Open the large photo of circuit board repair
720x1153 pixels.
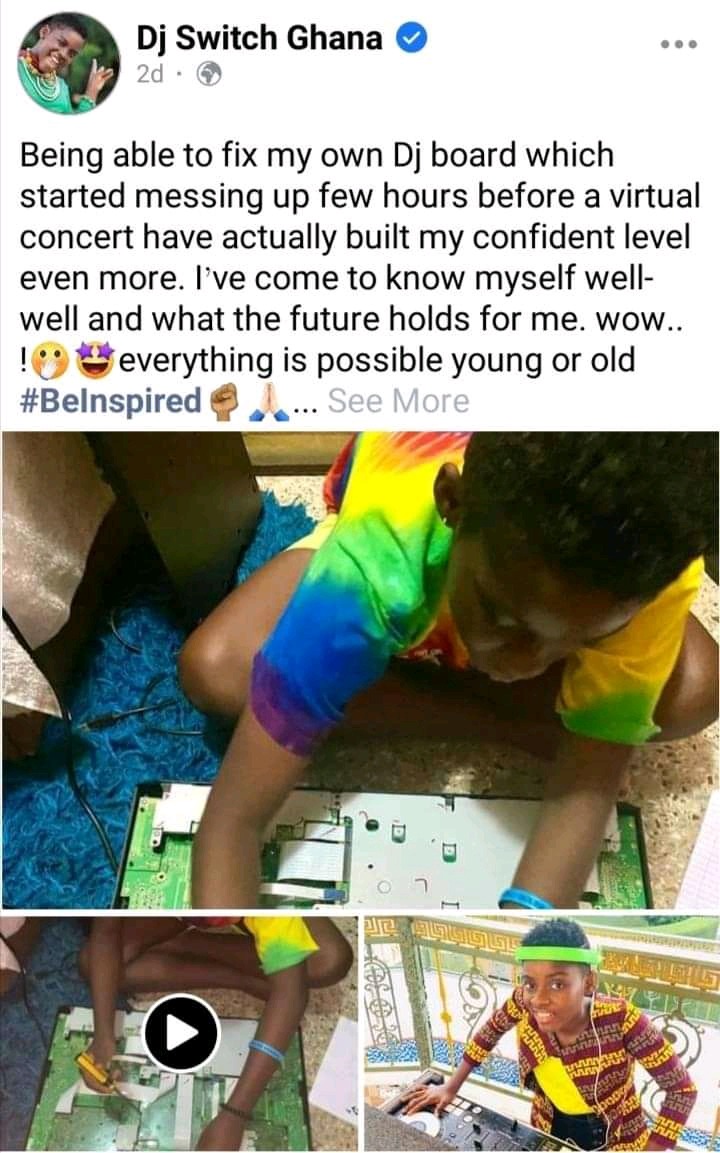coord(360,670)
